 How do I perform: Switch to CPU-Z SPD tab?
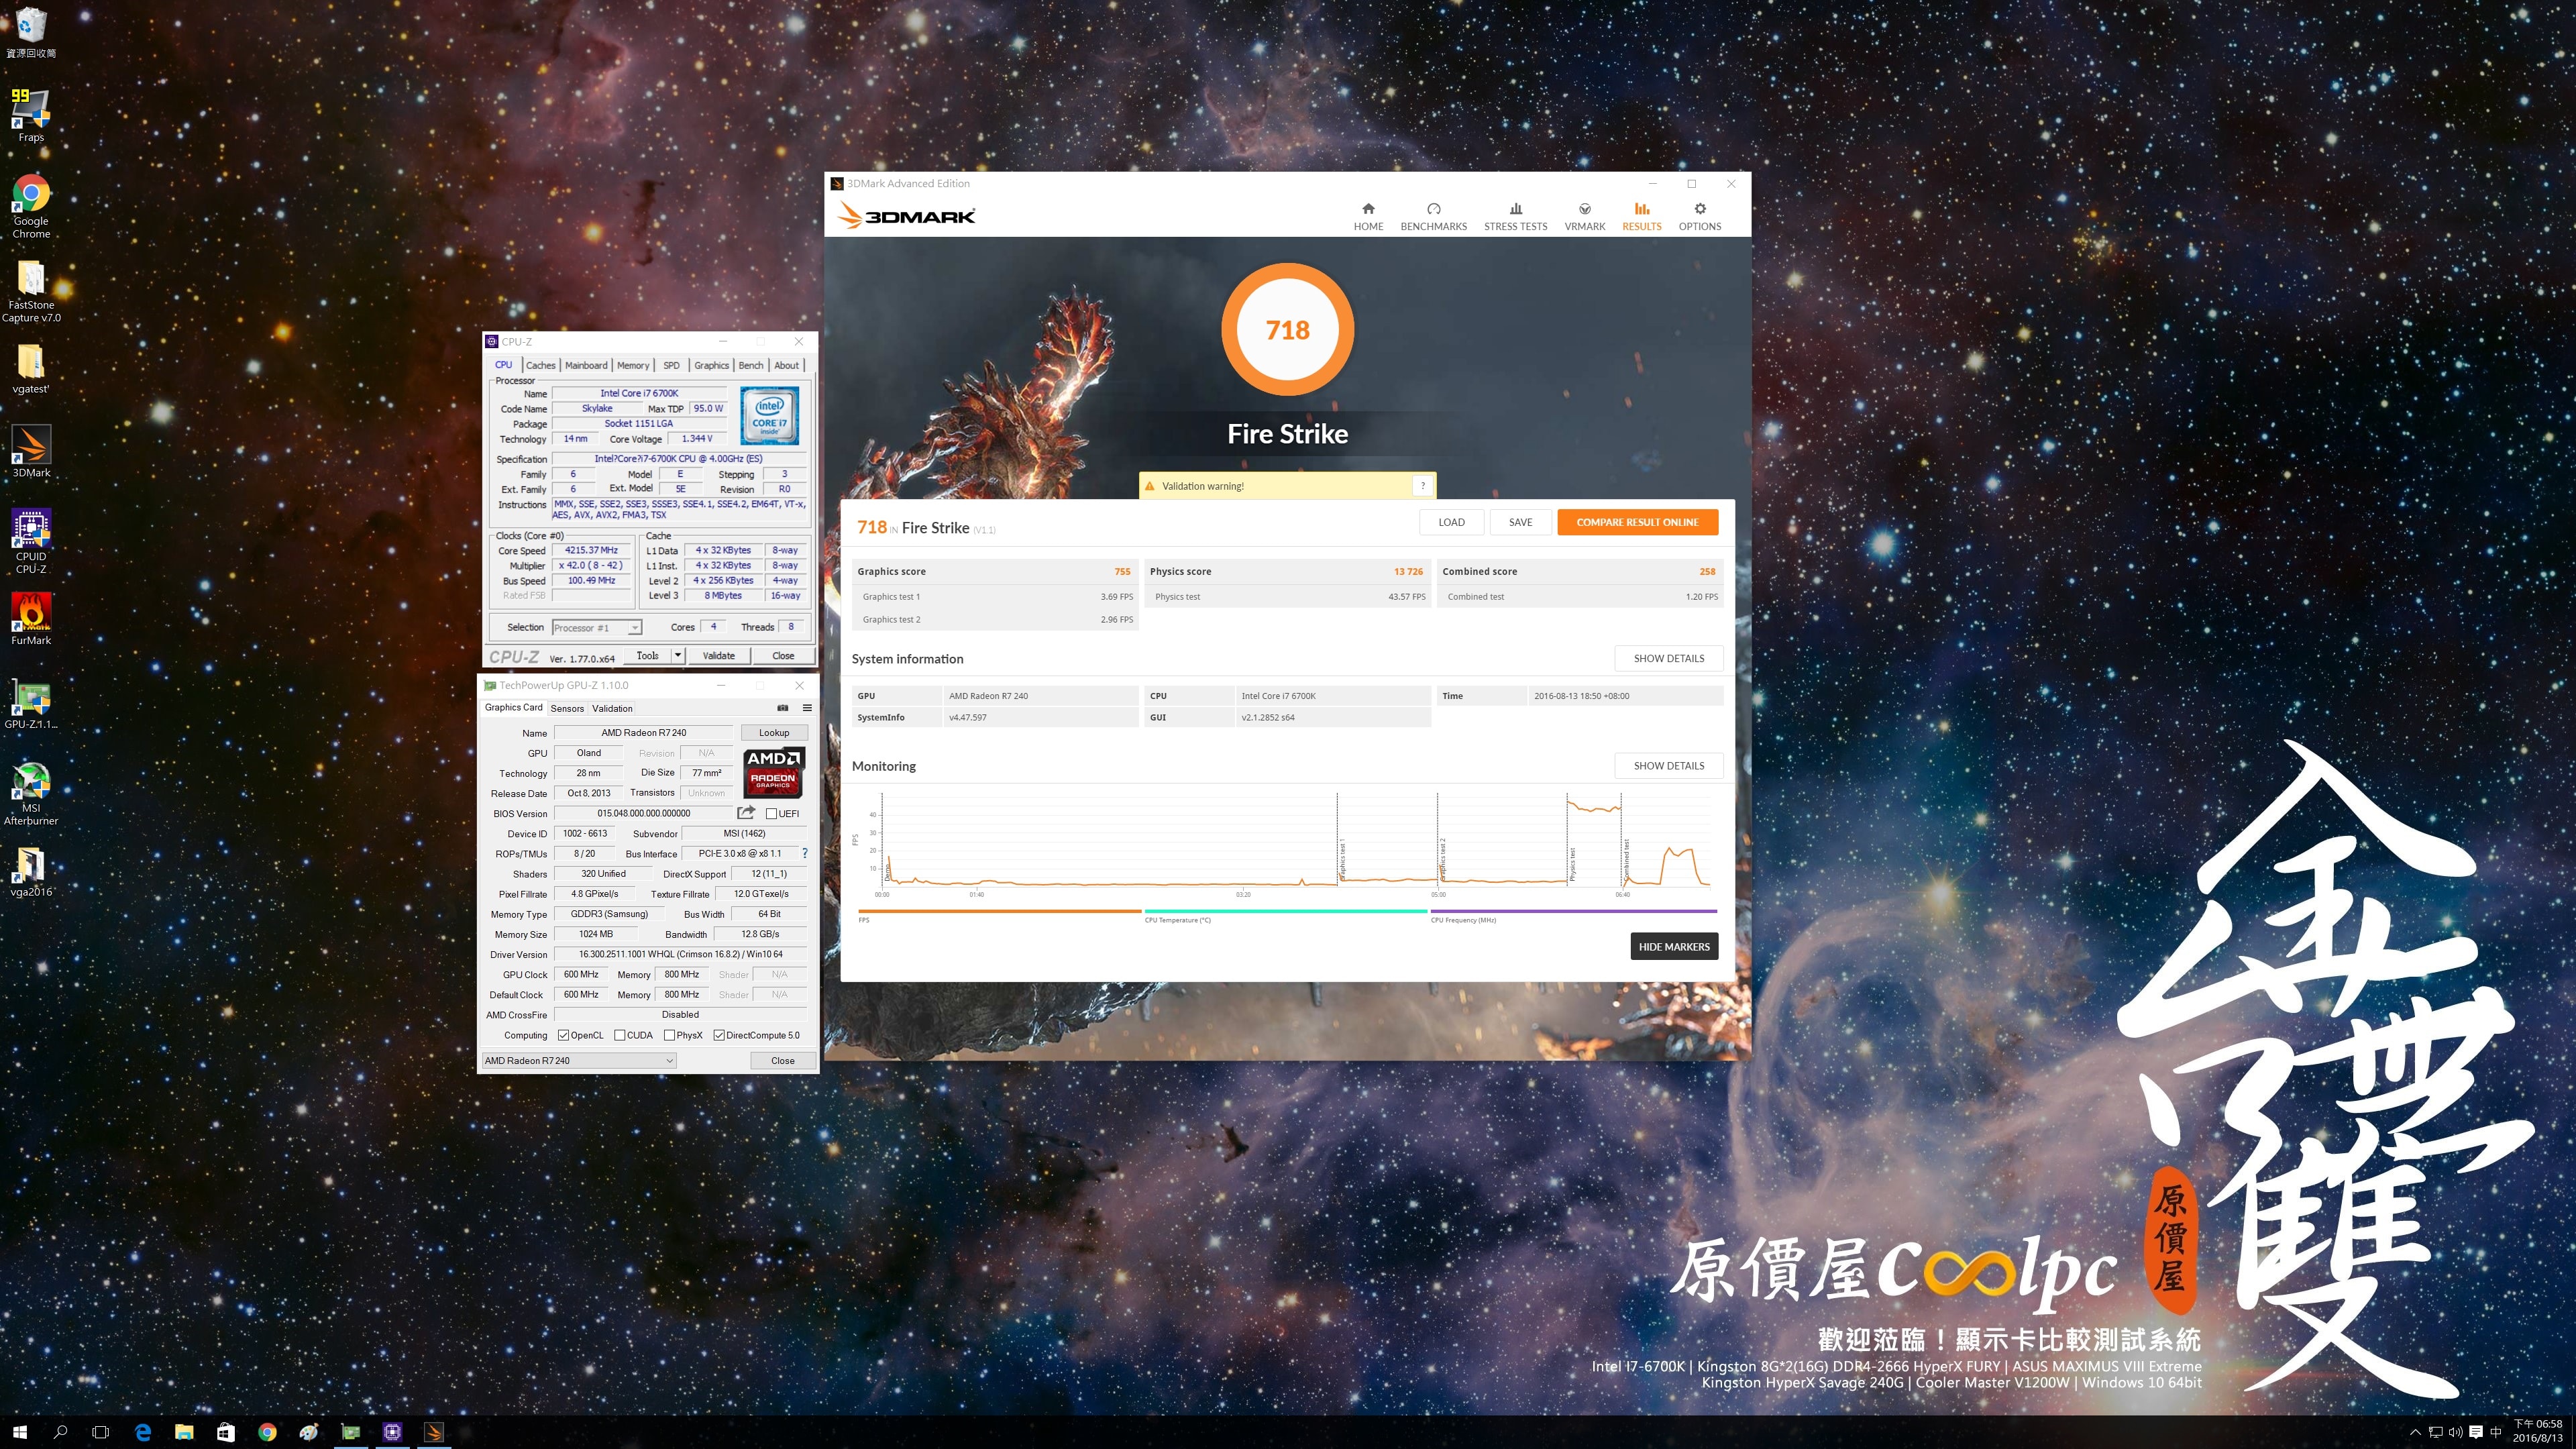pos(671,365)
